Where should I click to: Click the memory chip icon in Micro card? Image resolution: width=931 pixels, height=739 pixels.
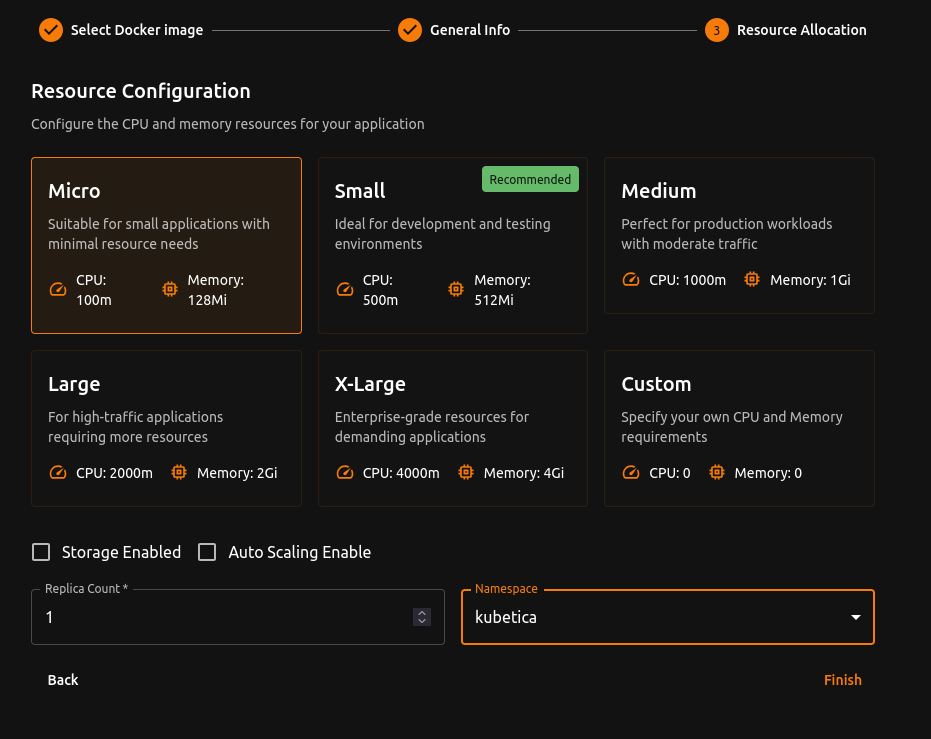[170, 289]
